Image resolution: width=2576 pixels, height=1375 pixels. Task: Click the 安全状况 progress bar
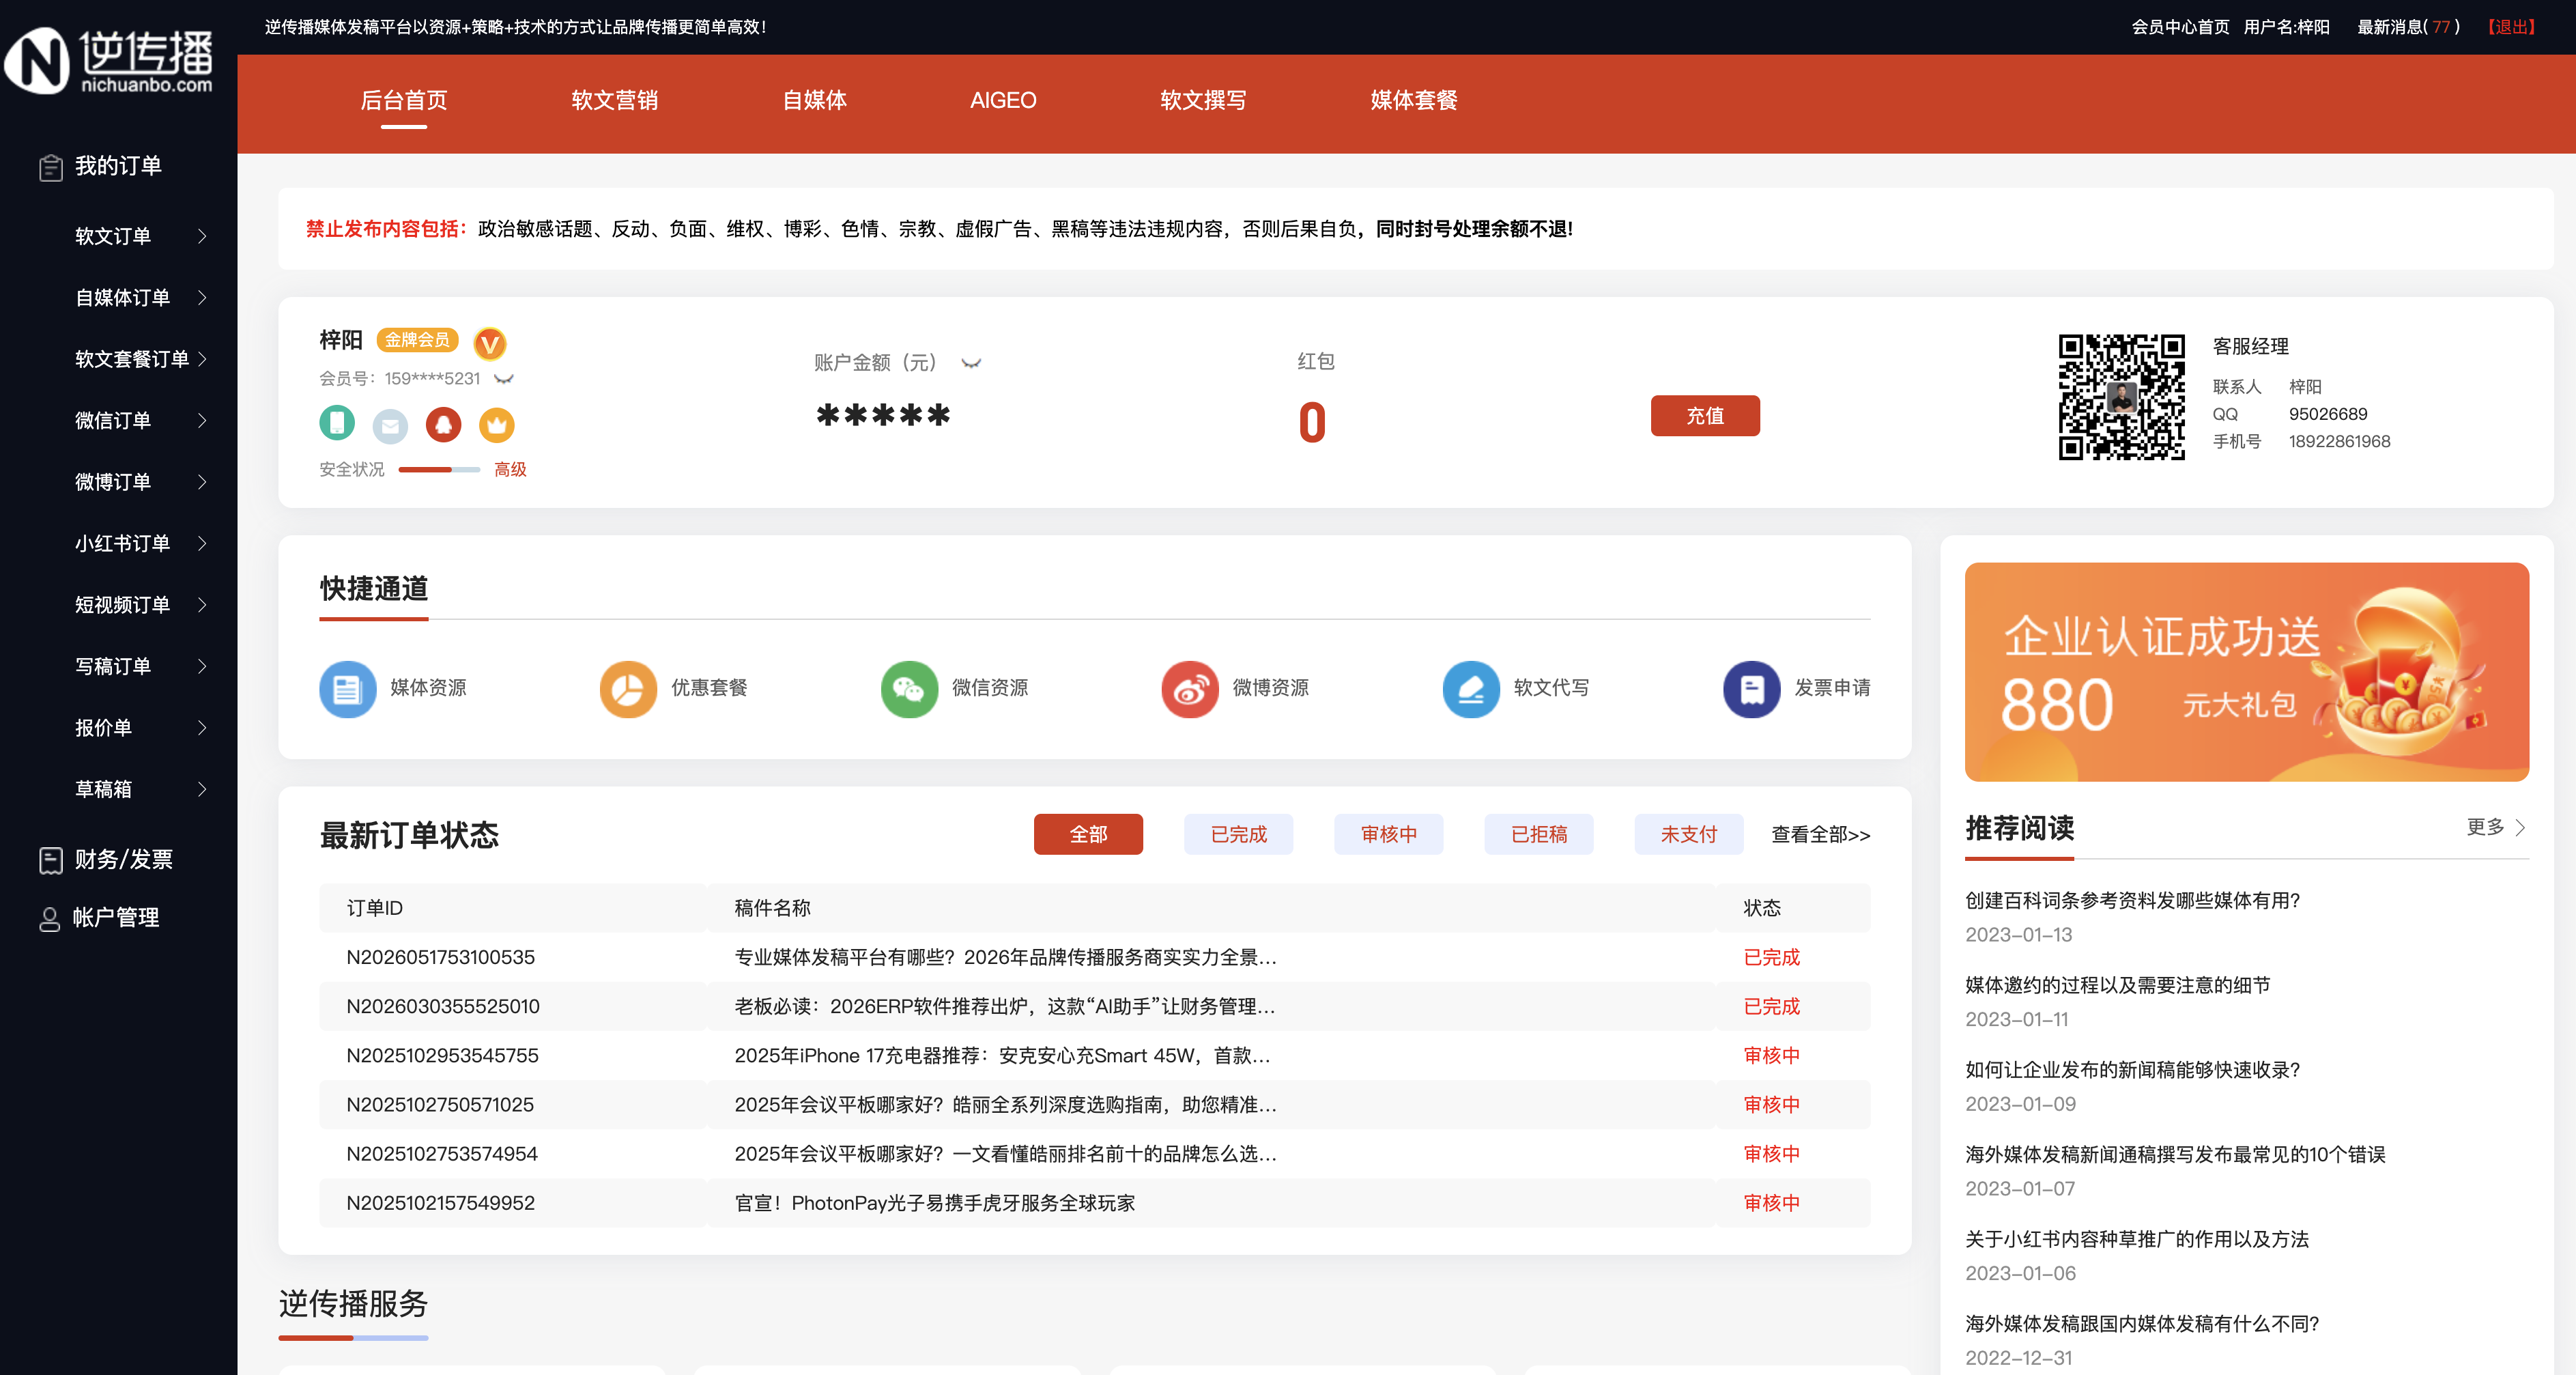click(439, 469)
